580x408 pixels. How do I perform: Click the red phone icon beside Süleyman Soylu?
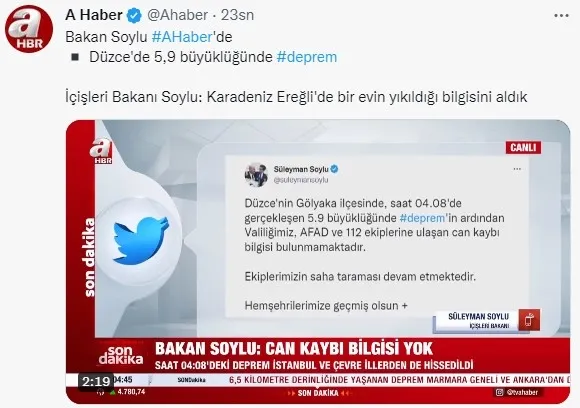(529, 320)
